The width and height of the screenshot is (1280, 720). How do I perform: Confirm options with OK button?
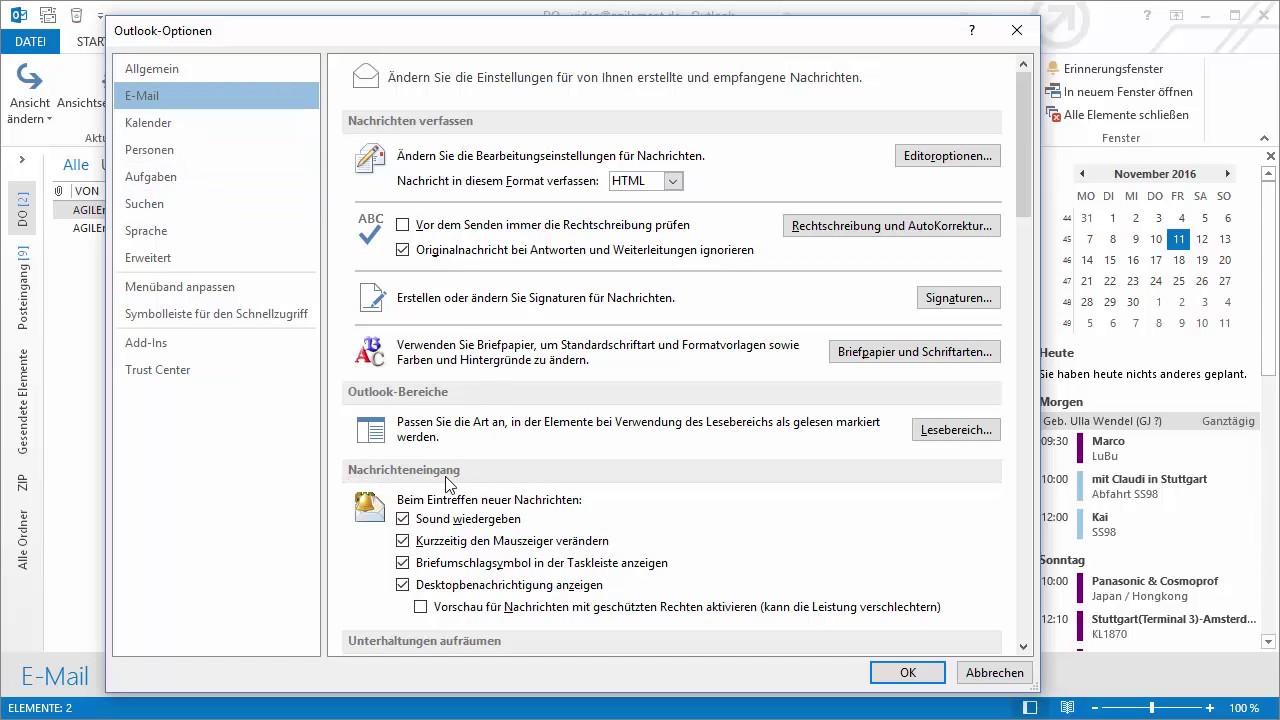908,673
